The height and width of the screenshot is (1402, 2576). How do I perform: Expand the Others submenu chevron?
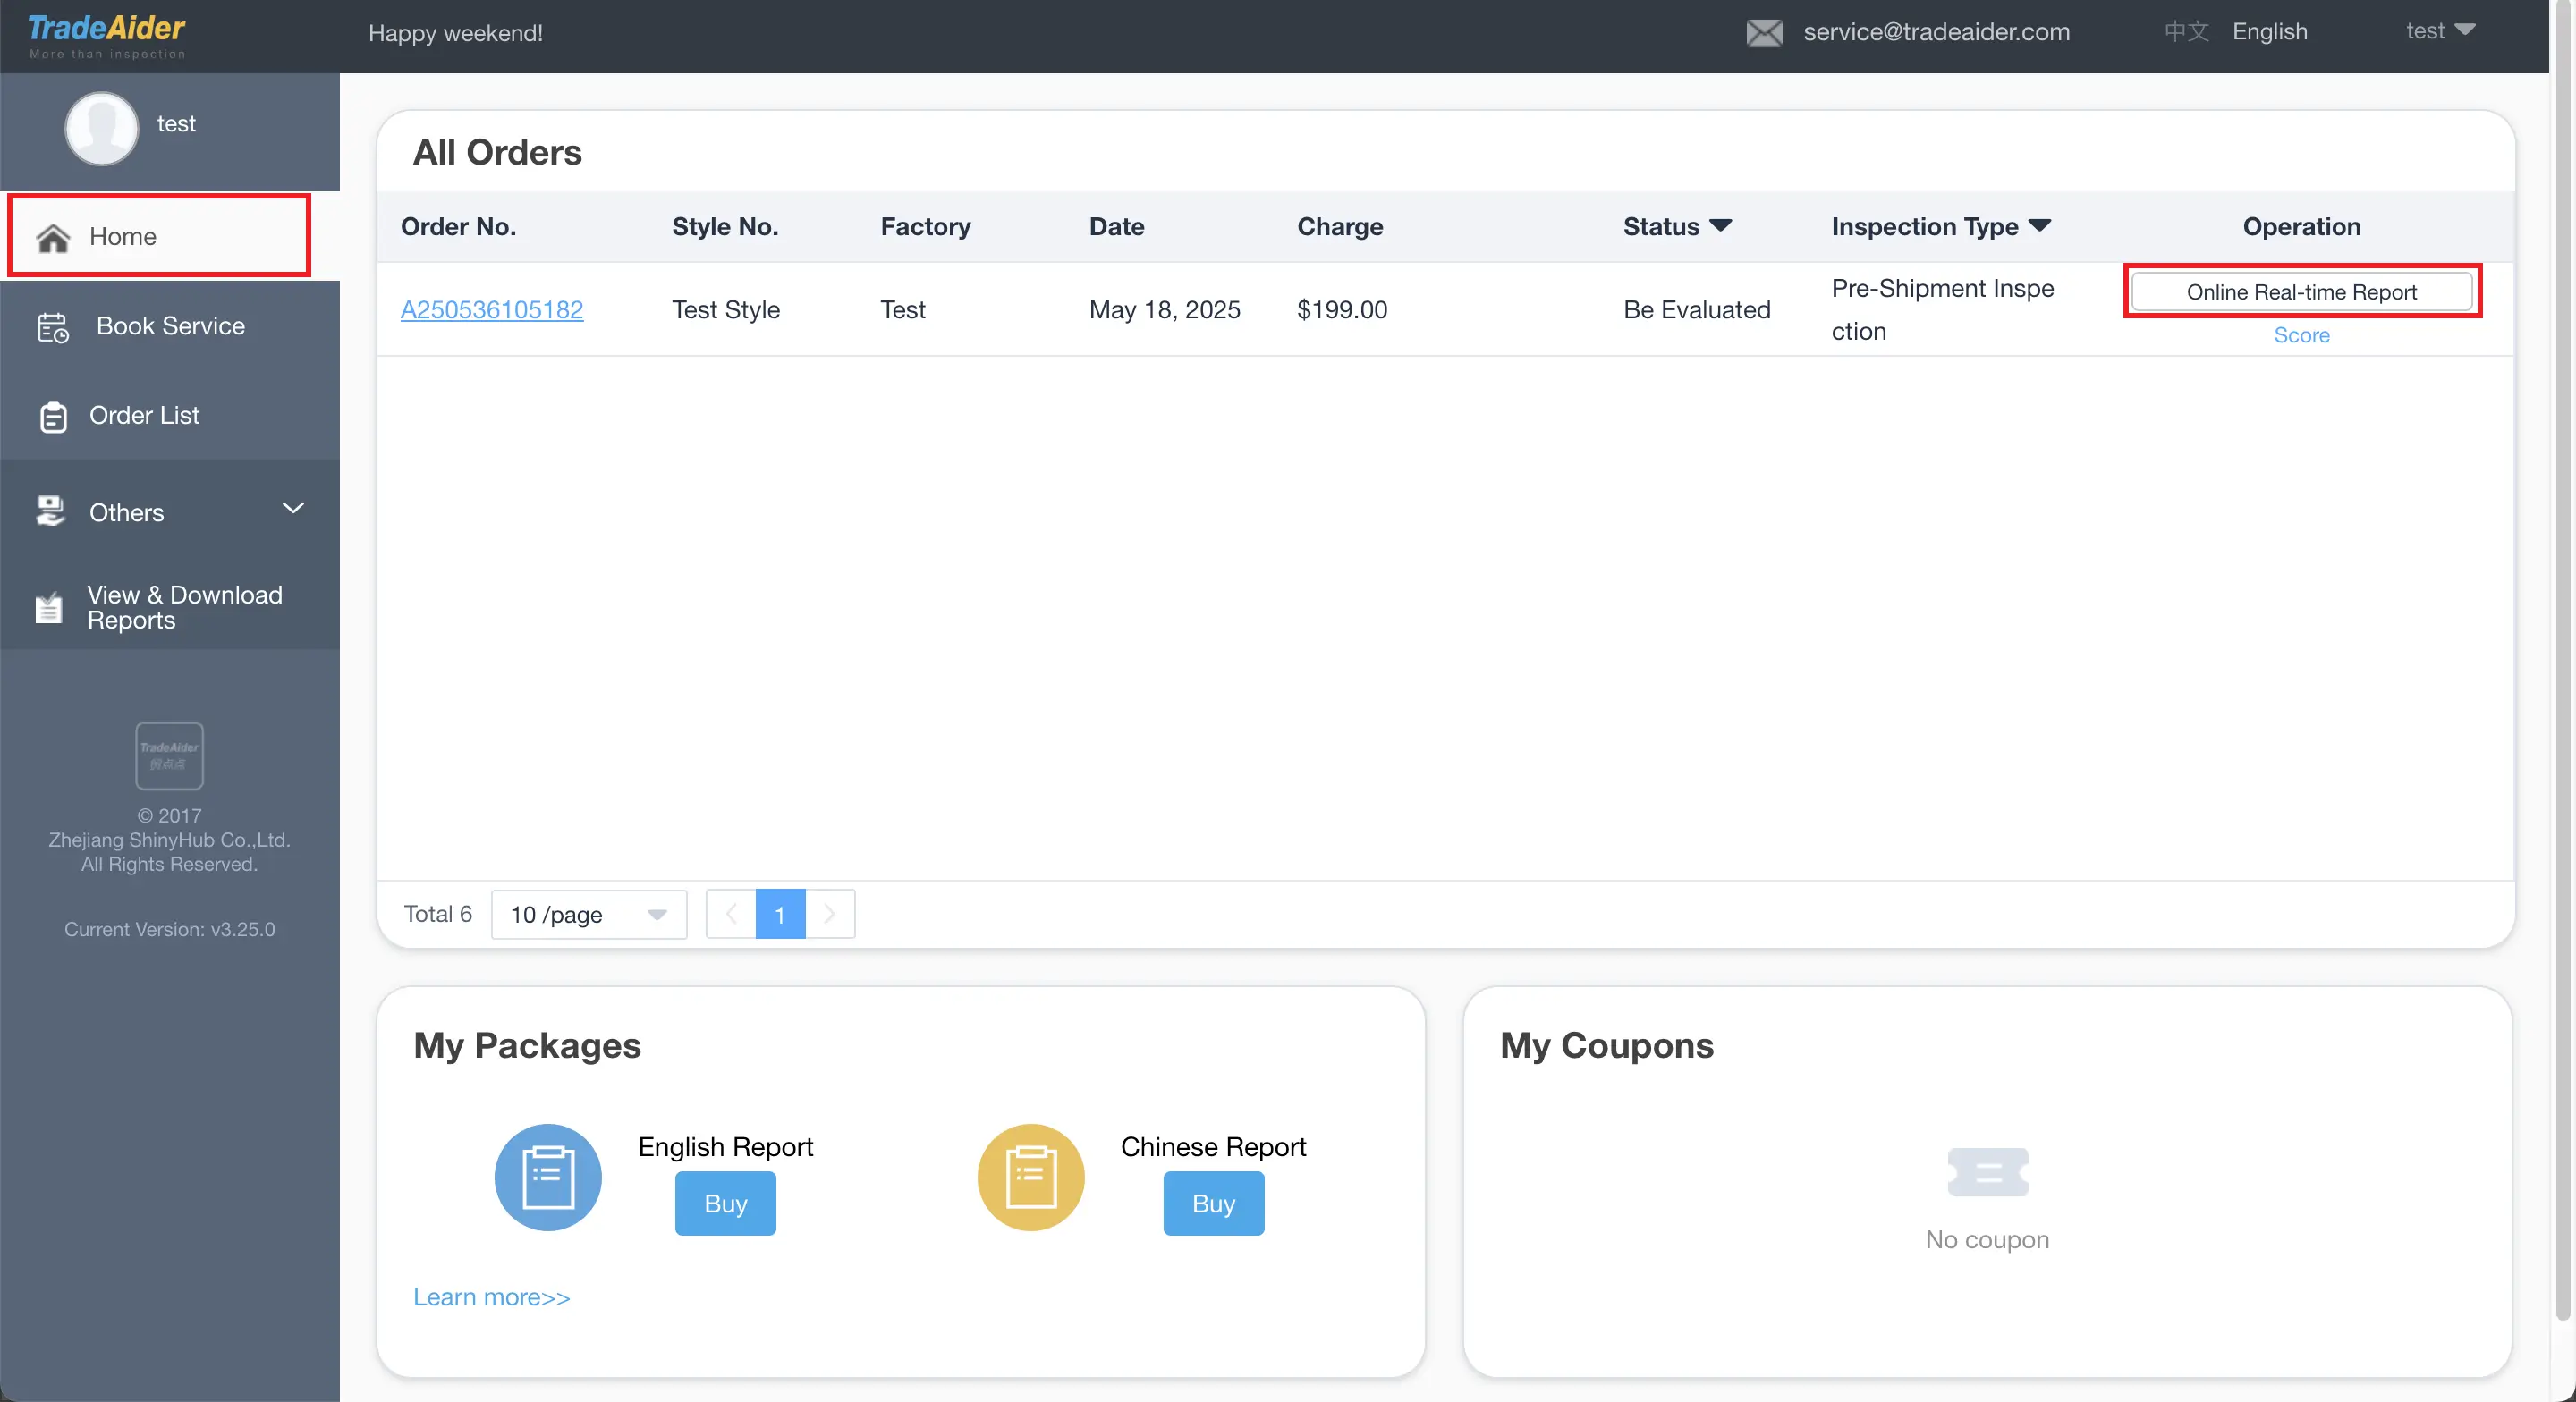(x=293, y=508)
